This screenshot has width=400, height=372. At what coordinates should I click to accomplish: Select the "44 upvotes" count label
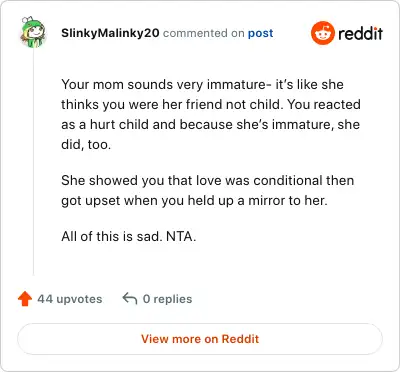(70, 299)
